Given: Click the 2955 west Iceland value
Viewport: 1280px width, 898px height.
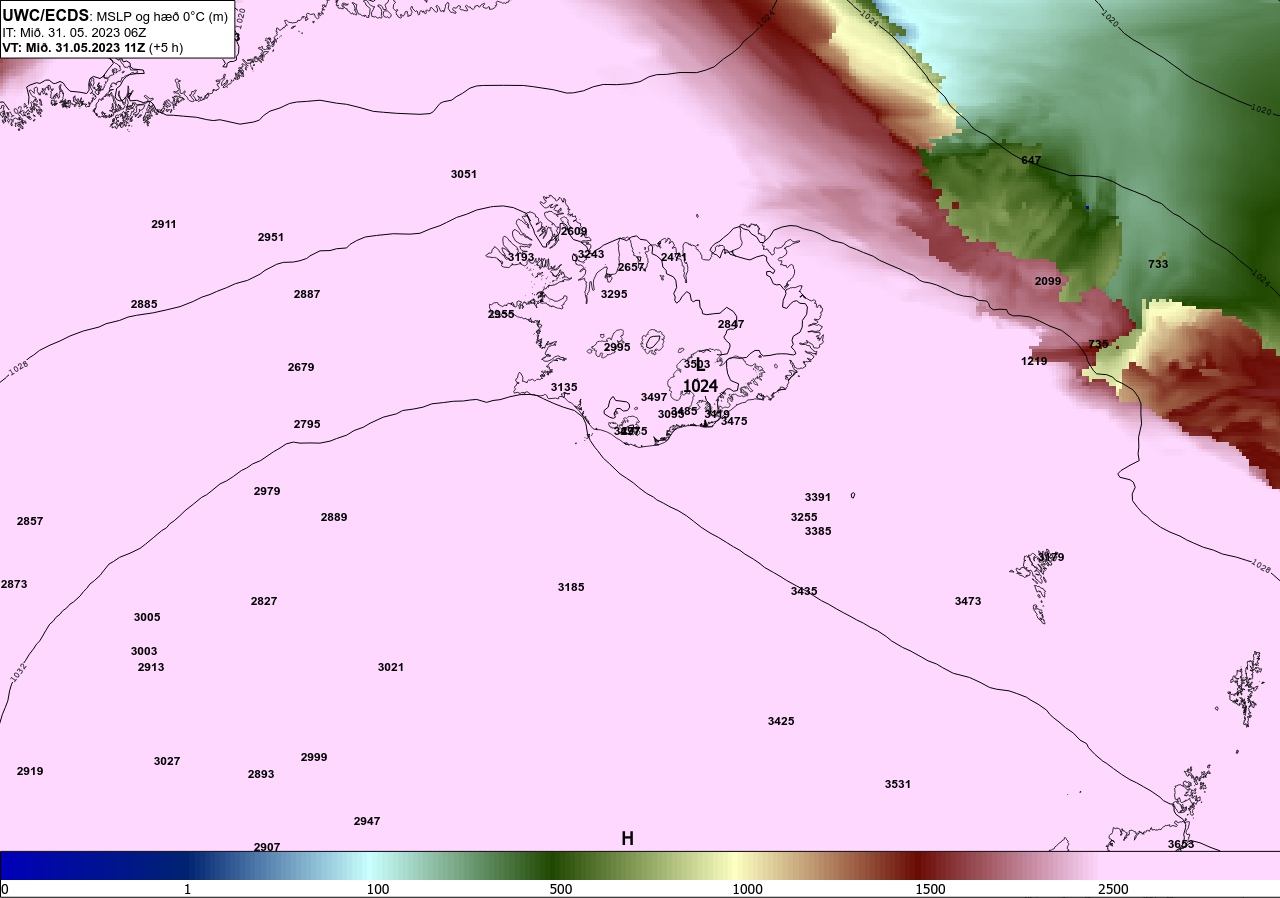Looking at the screenshot, I should coord(501,314).
